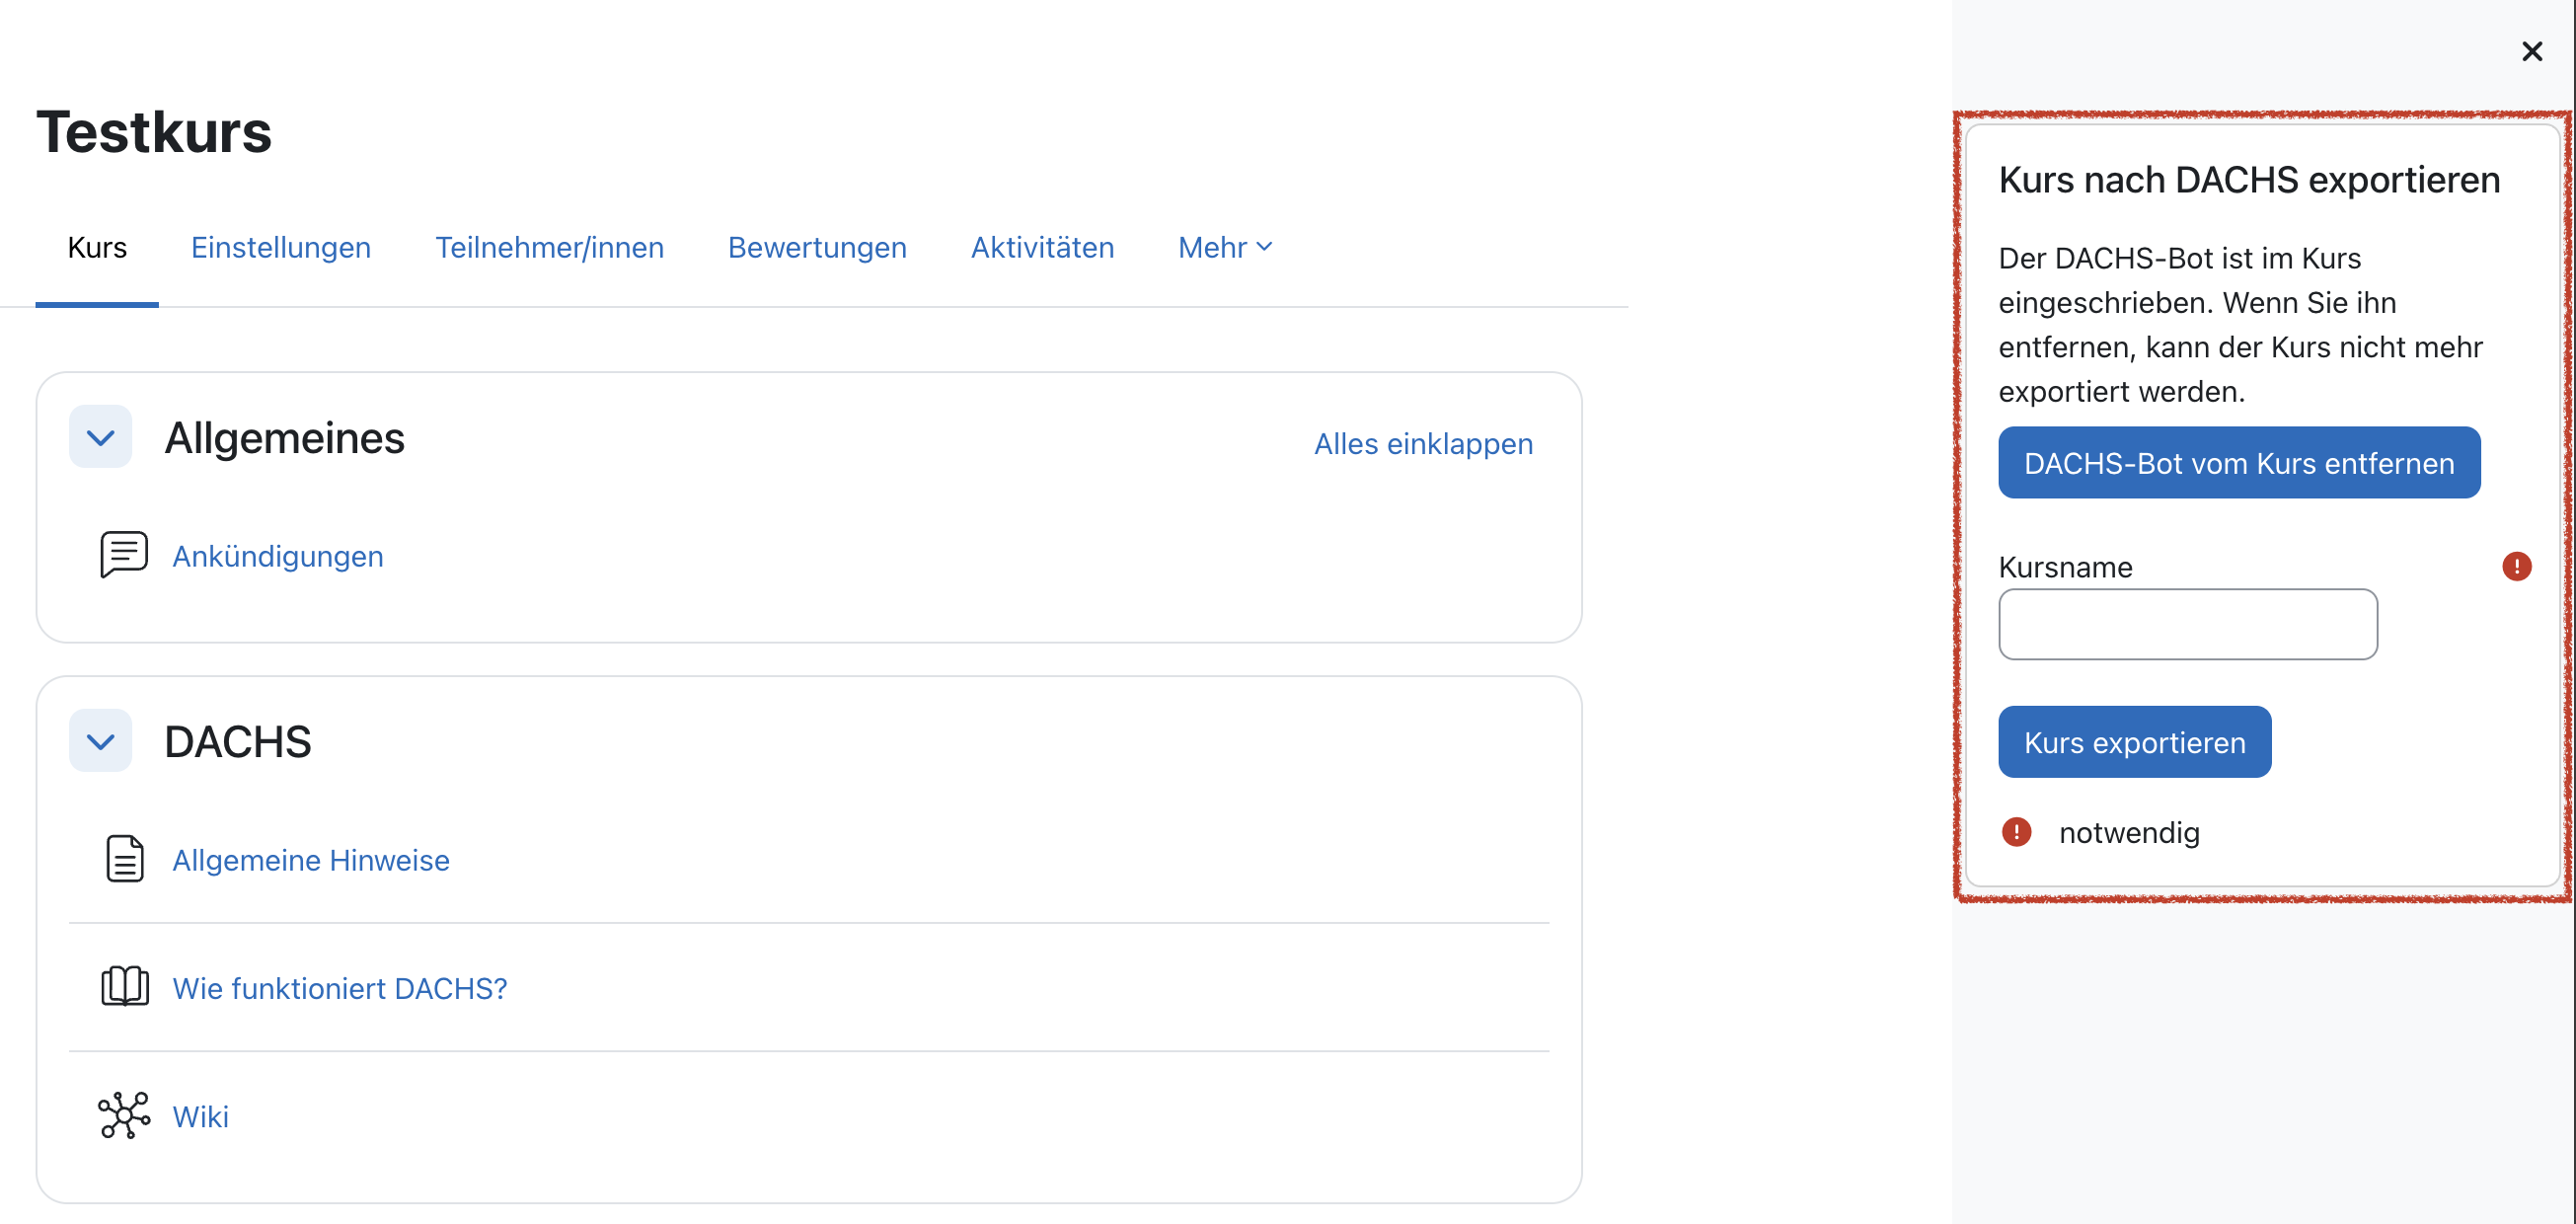Viewport: 2576px width, 1224px height.
Task: Select the Aktivitäten tab
Action: (x=1042, y=247)
